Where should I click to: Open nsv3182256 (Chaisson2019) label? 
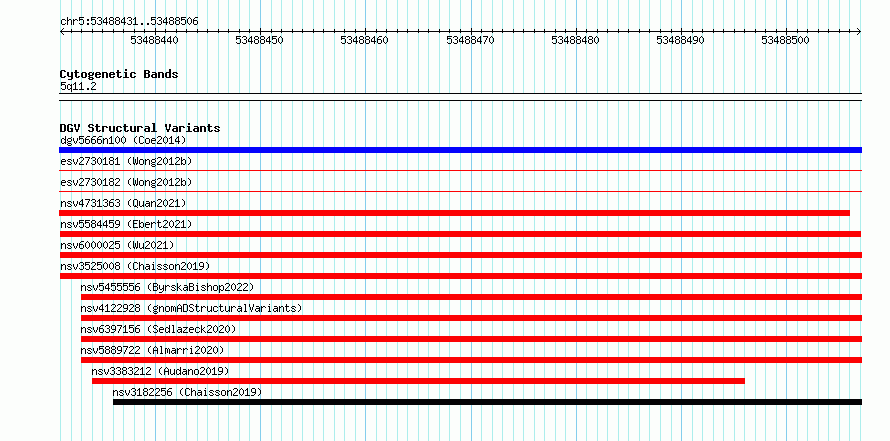pos(187,392)
